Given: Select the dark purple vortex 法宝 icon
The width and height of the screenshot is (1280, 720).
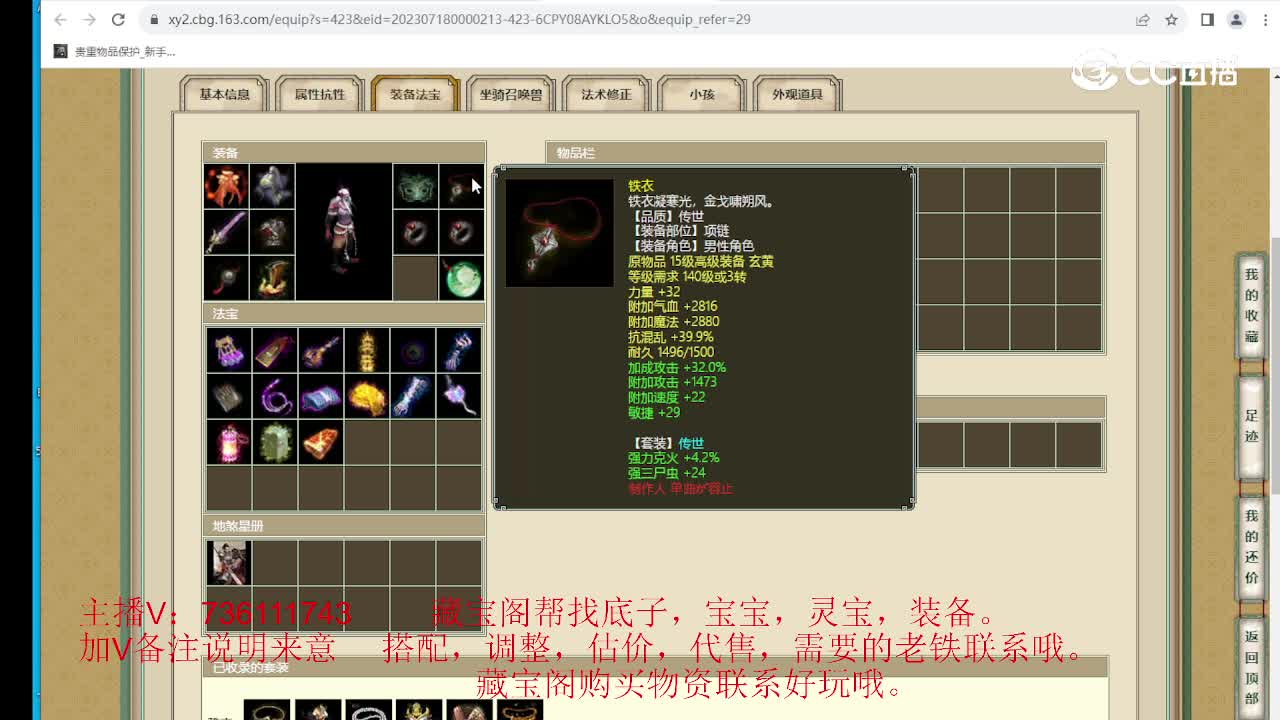Looking at the screenshot, I should click(413, 350).
